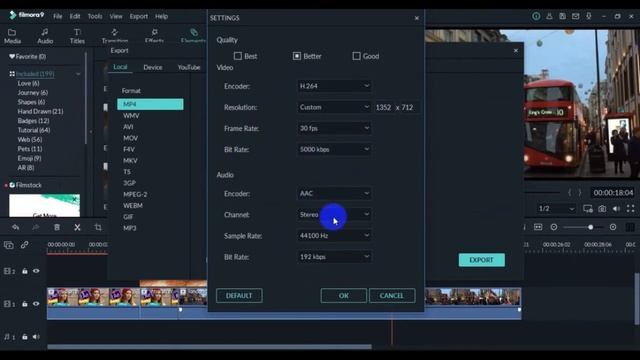Switch to the YouTube export tab

189,67
